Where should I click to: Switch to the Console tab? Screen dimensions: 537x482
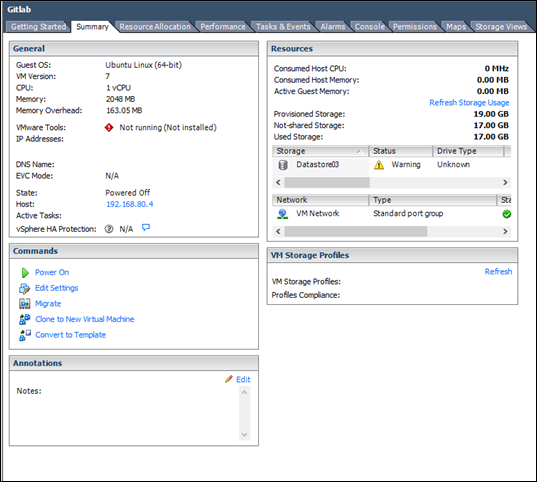pyautogui.click(x=370, y=27)
